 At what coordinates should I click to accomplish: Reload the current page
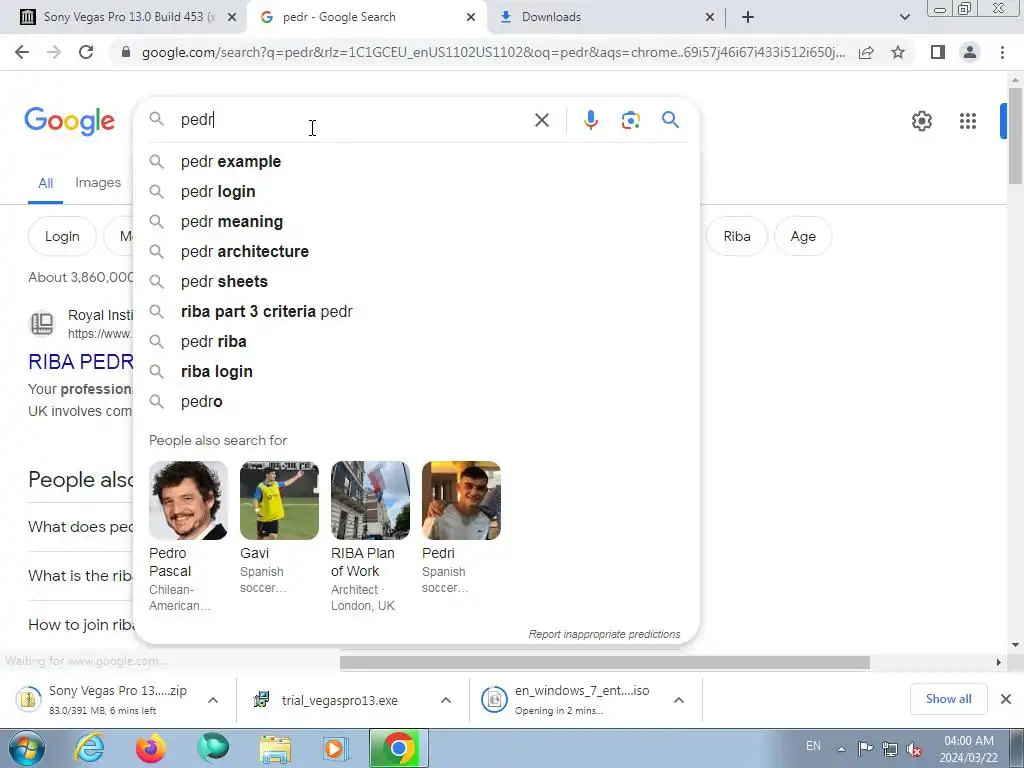pyautogui.click(x=86, y=52)
